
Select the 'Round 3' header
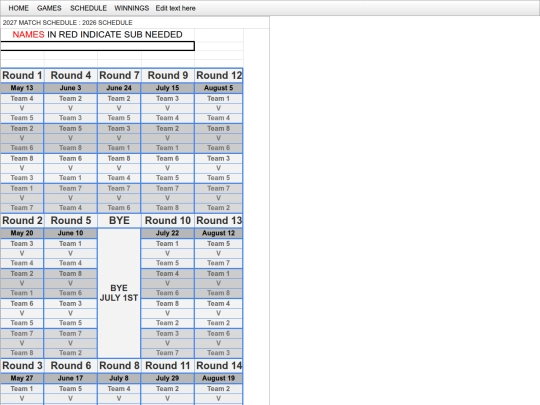pos(22,365)
